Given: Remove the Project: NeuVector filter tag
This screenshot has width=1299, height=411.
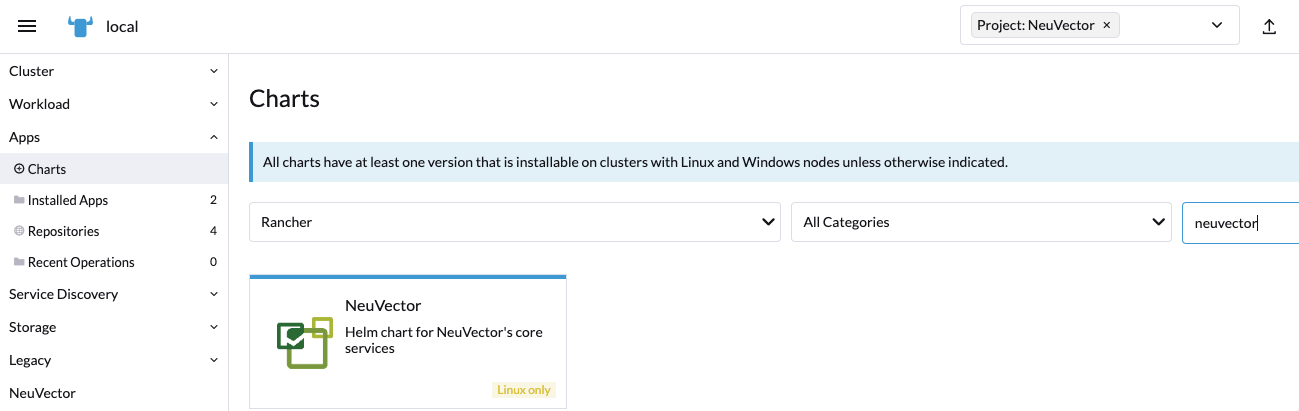Looking at the screenshot, I should pyautogui.click(x=1106, y=26).
